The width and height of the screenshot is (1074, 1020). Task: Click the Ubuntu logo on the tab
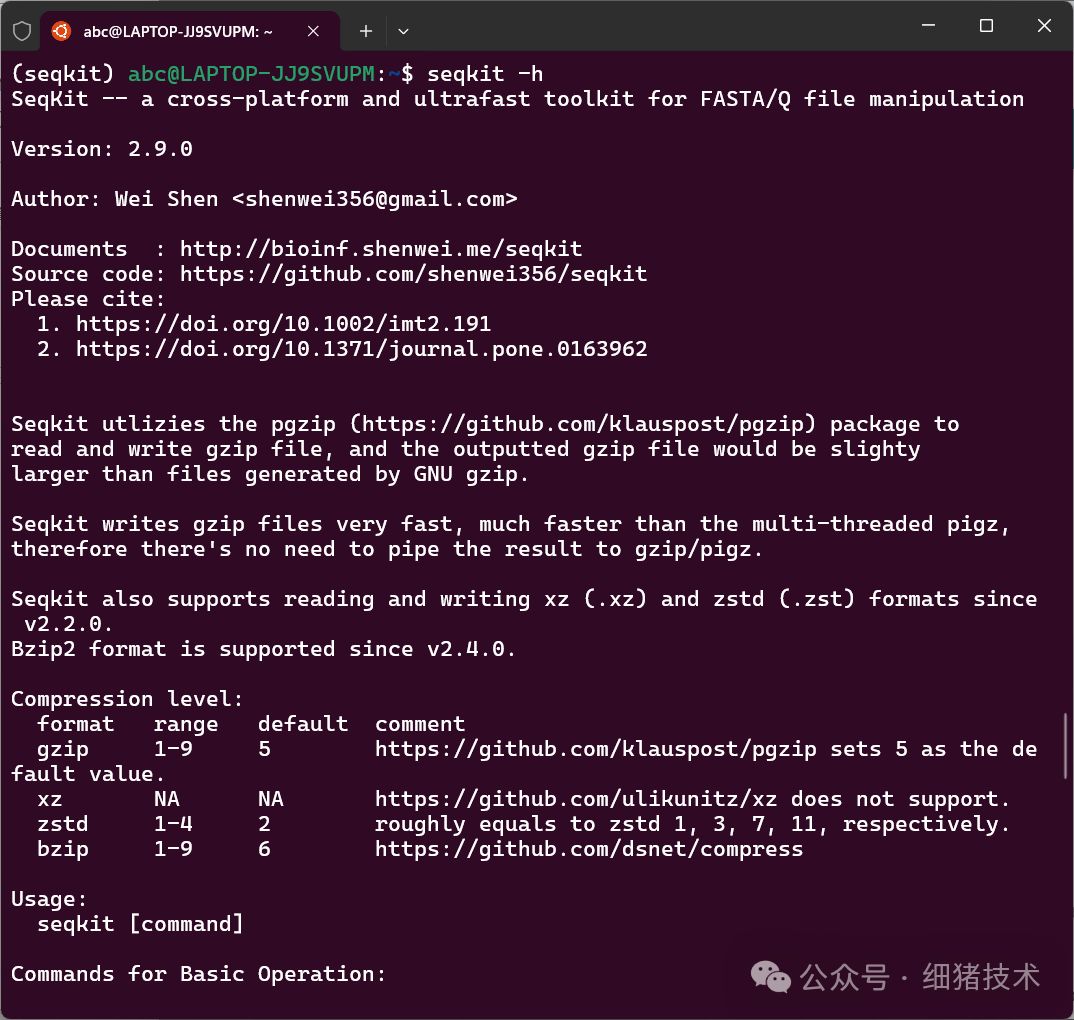61,31
